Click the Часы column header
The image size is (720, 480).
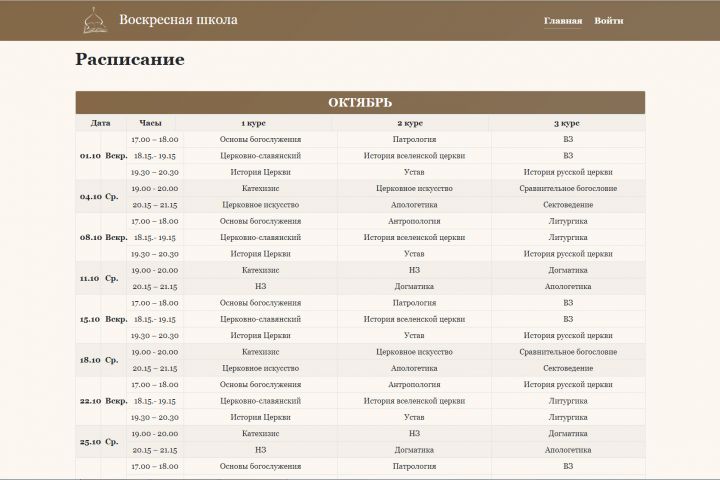click(x=150, y=123)
